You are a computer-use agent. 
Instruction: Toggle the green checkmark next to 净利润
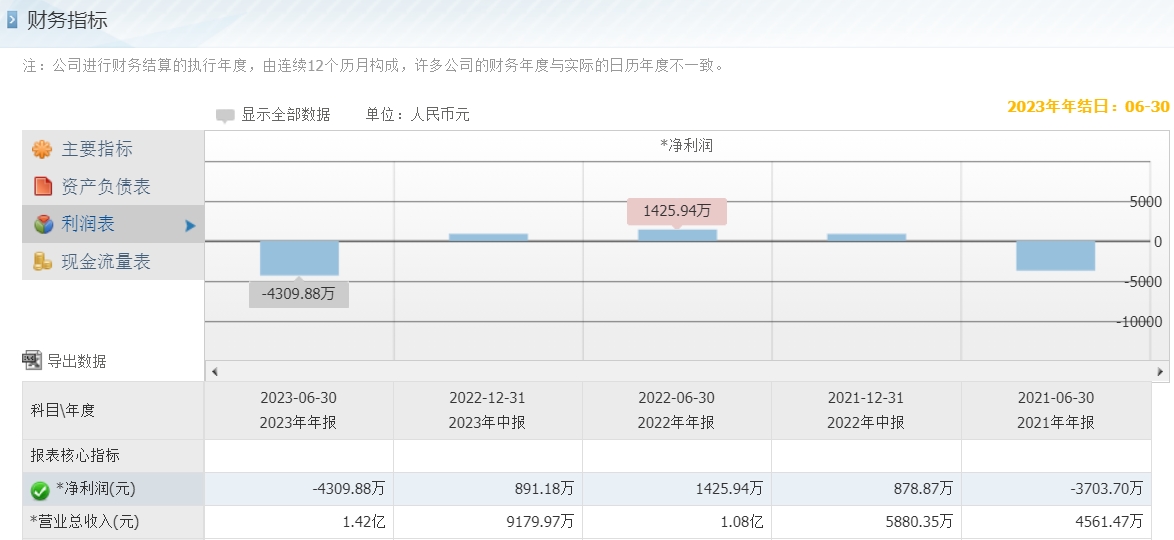point(40,491)
